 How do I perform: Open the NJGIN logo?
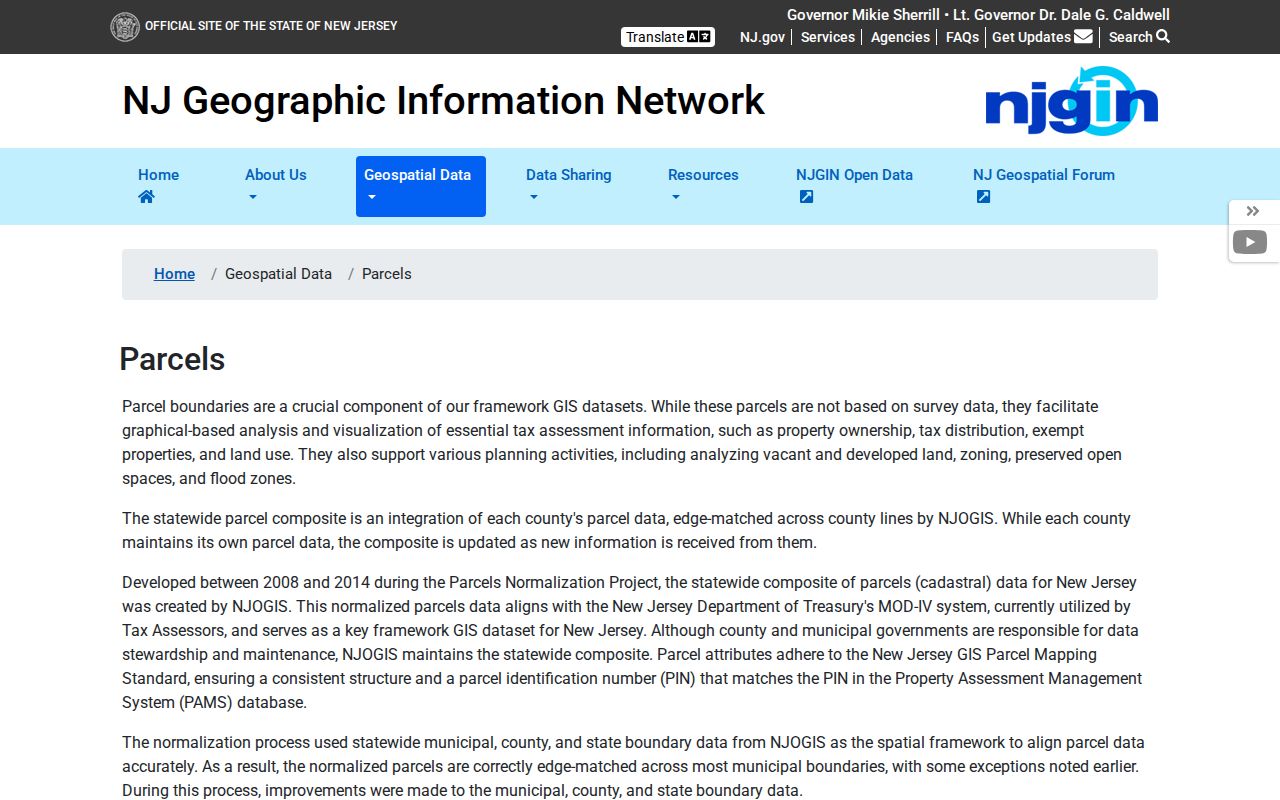tap(1071, 101)
